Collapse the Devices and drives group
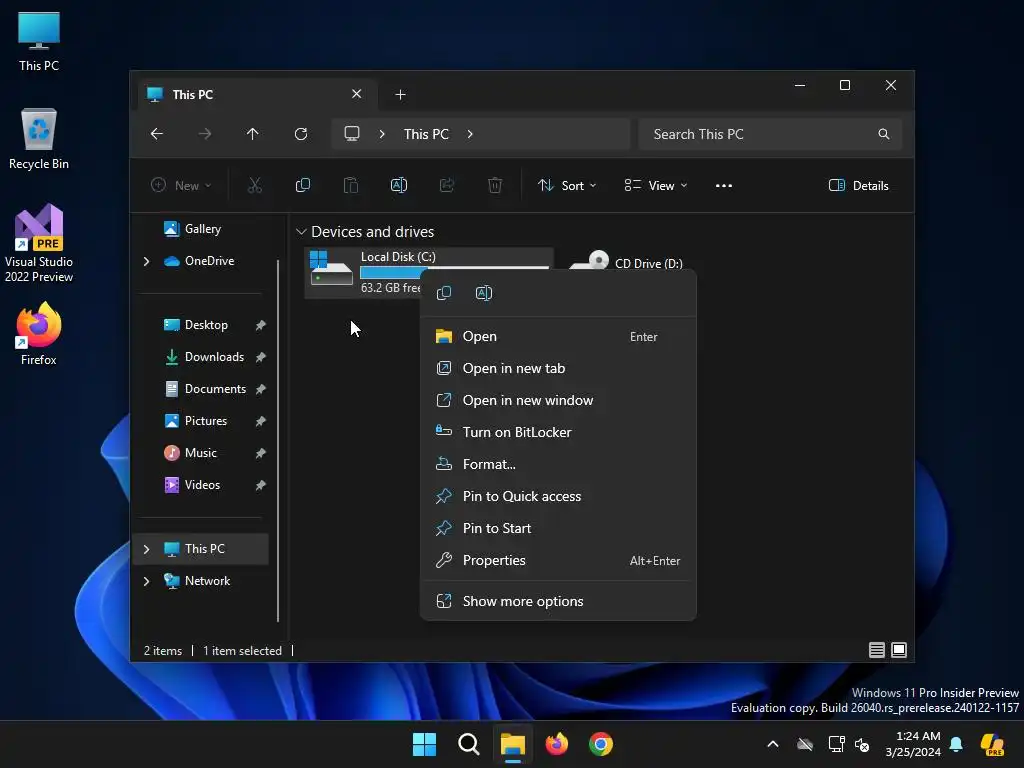The height and width of the screenshot is (768, 1024). 301,232
